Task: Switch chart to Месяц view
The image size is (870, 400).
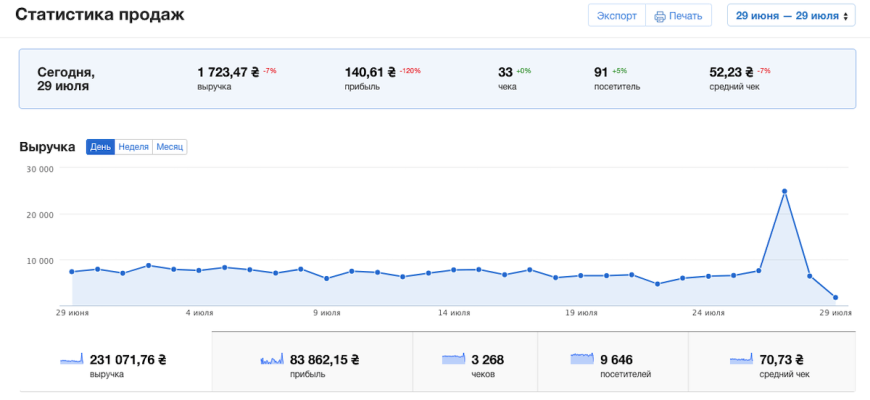Action: point(169,147)
